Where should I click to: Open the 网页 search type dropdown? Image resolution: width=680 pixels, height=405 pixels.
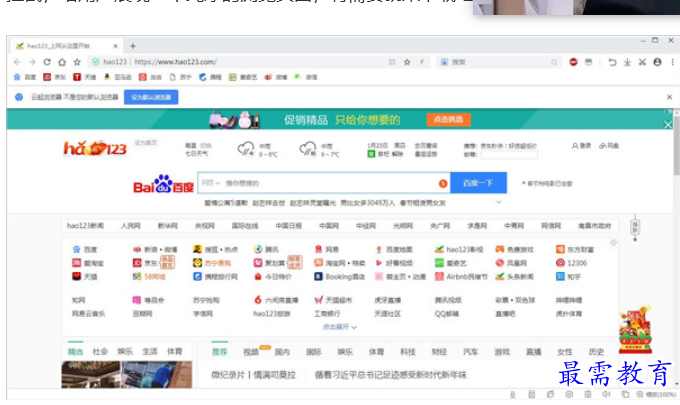pos(209,184)
